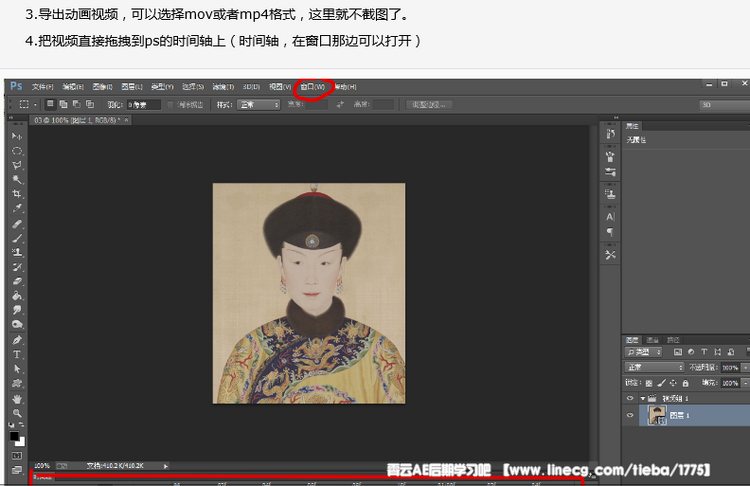Open the History panel icon
Screen dimensions: 750x486
point(610,134)
